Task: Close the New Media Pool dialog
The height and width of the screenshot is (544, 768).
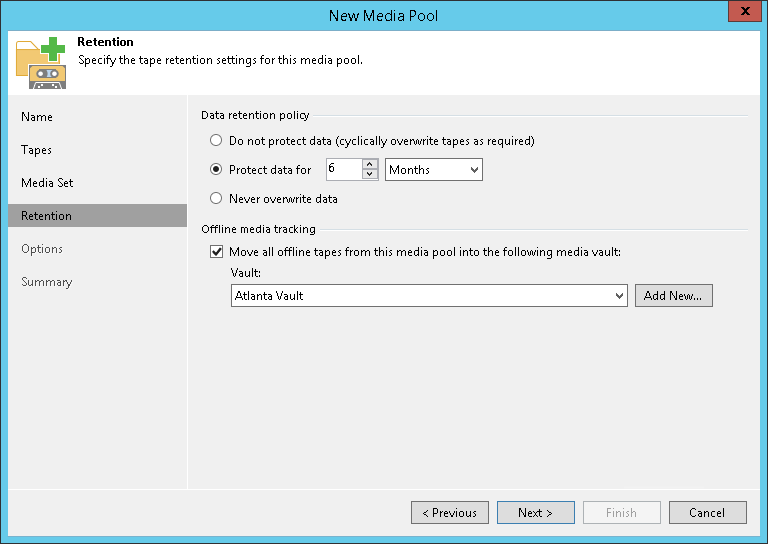Action: (x=741, y=13)
